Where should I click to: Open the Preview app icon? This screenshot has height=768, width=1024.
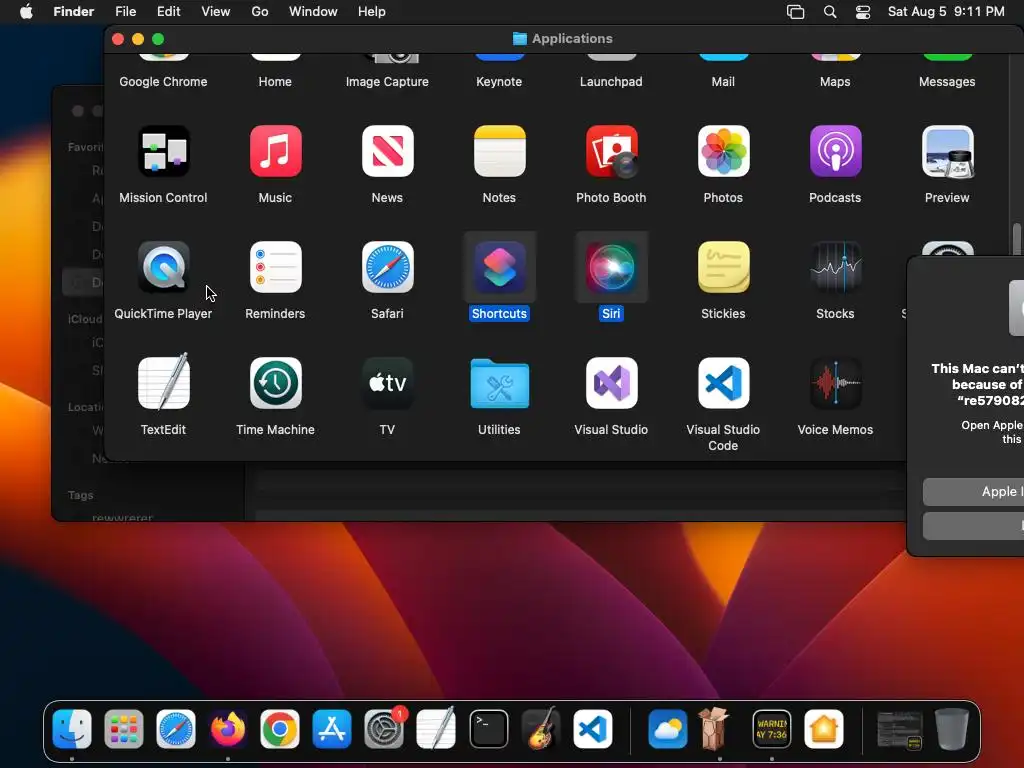click(947, 152)
